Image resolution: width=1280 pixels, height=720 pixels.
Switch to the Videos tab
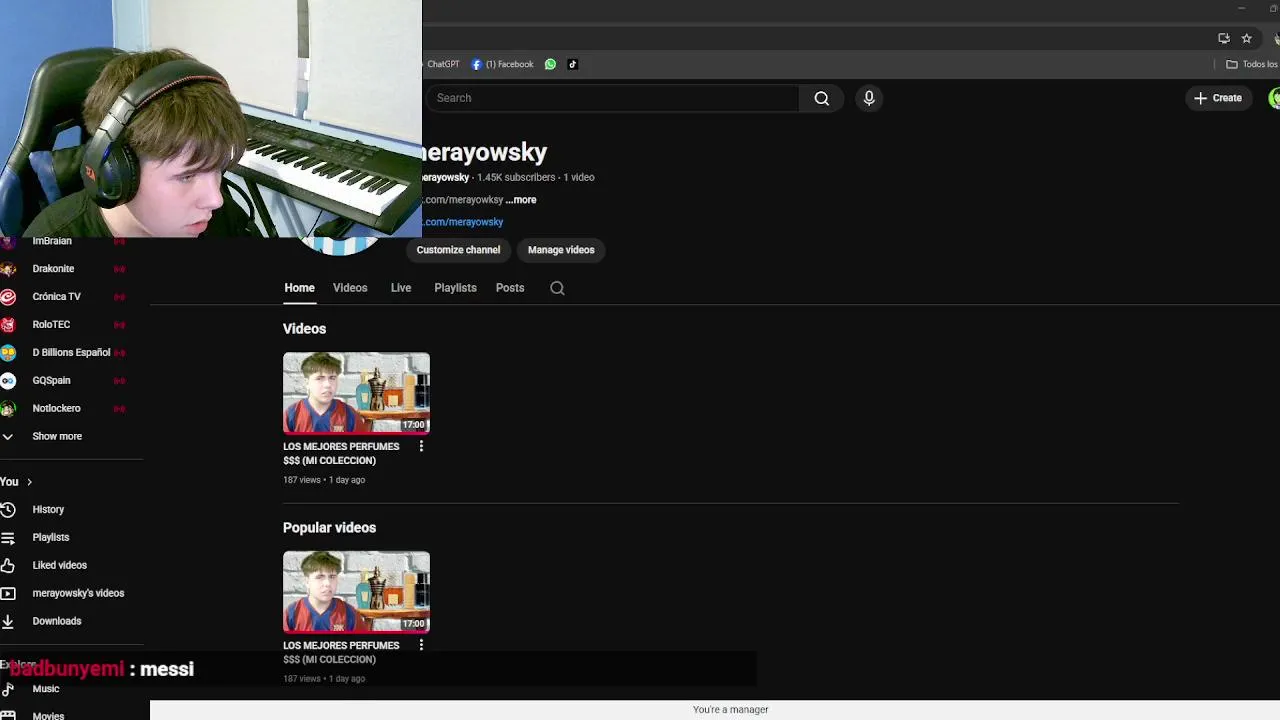tap(350, 288)
